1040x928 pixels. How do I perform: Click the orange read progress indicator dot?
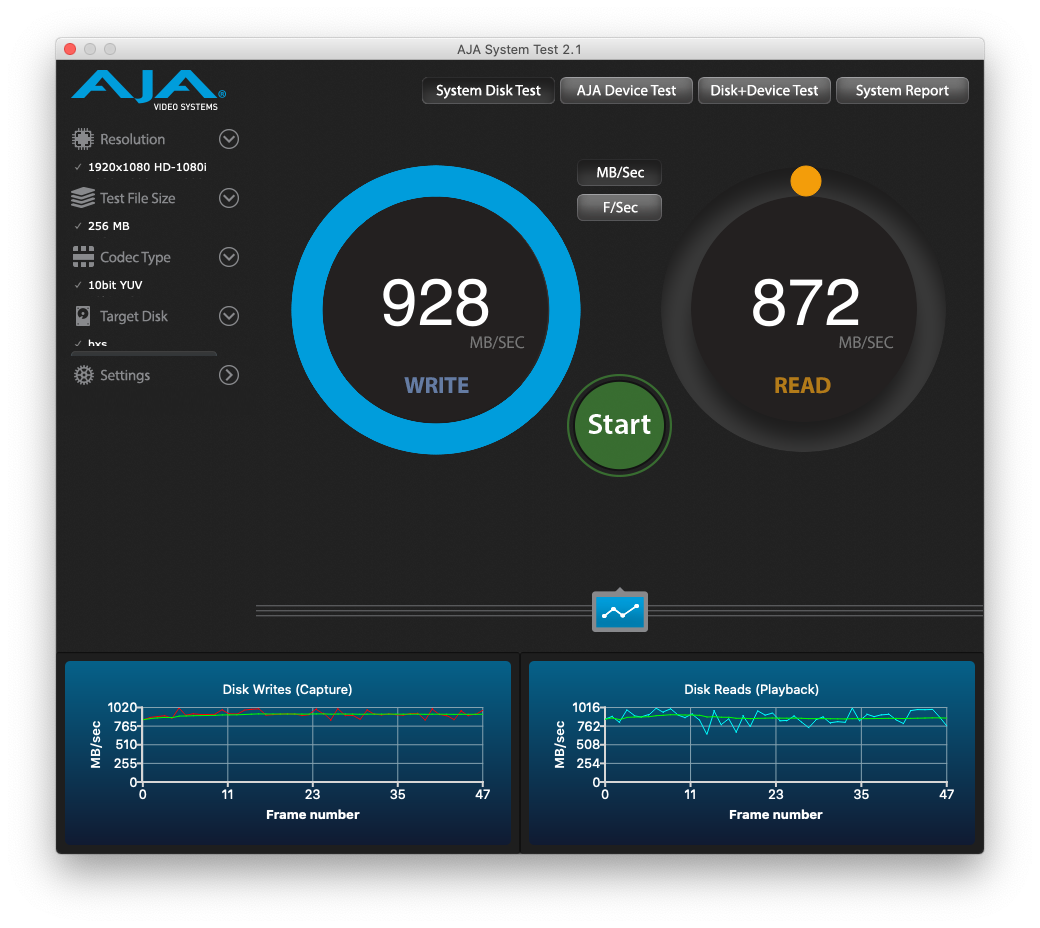[806, 181]
